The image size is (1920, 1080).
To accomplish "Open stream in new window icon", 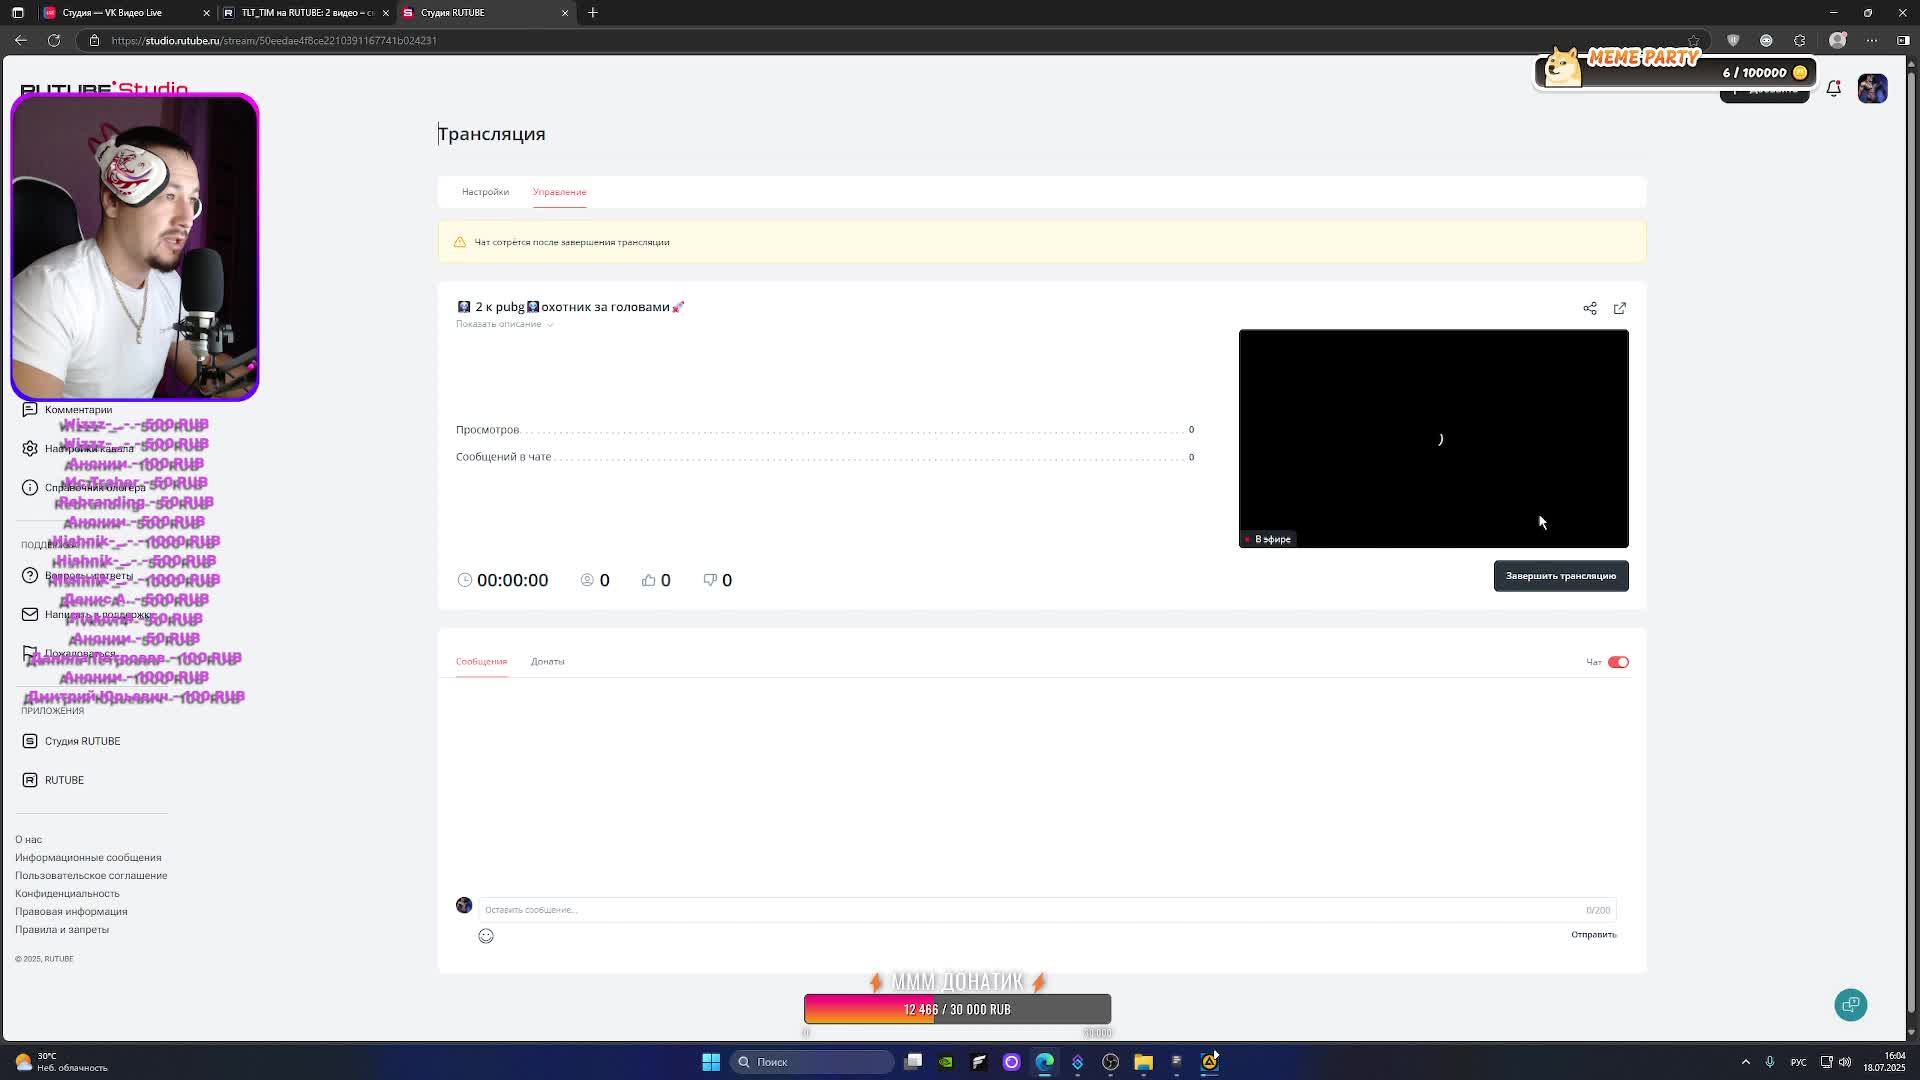I will [x=1619, y=308].
